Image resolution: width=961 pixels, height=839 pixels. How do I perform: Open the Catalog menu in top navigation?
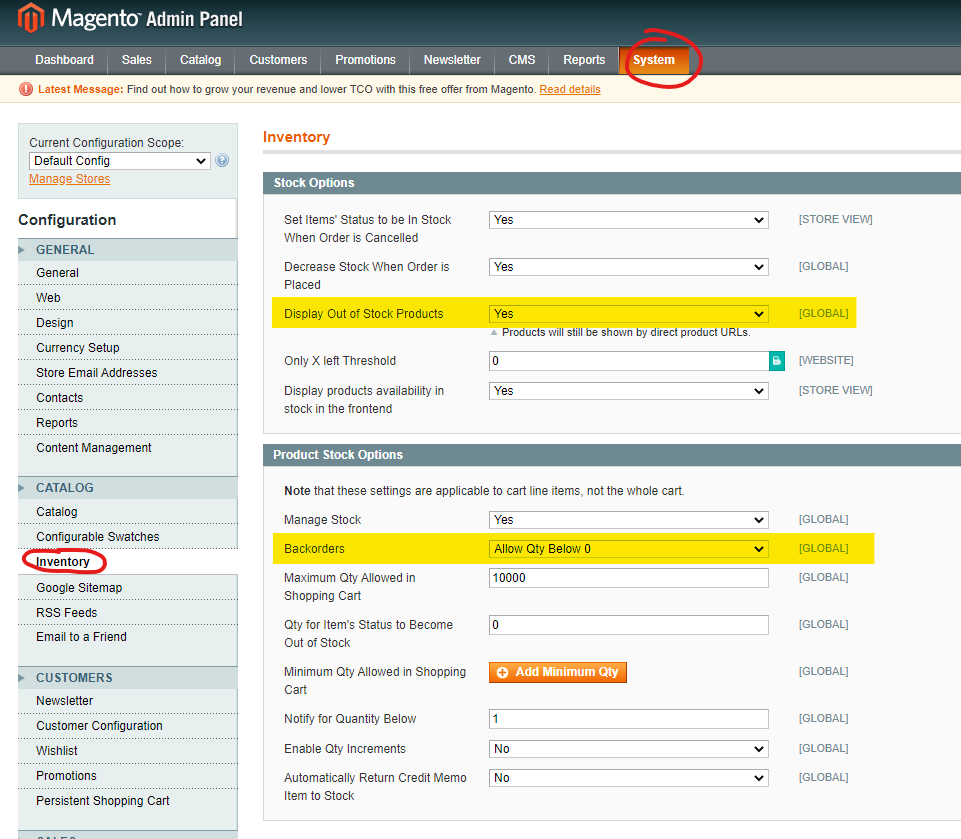coord(200,60)
